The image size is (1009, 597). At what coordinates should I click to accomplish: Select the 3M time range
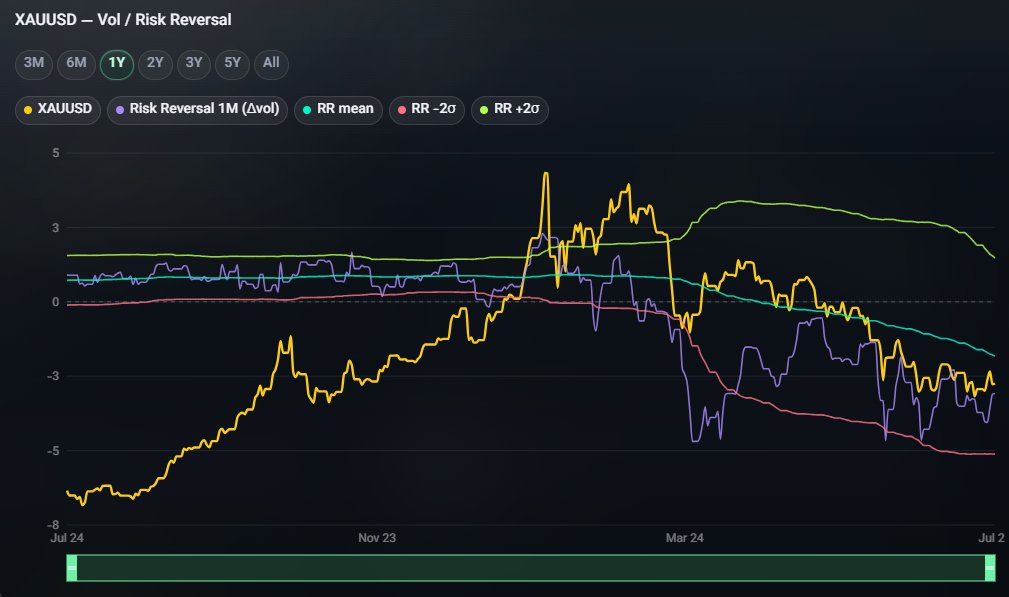click(x=33, y=64)
